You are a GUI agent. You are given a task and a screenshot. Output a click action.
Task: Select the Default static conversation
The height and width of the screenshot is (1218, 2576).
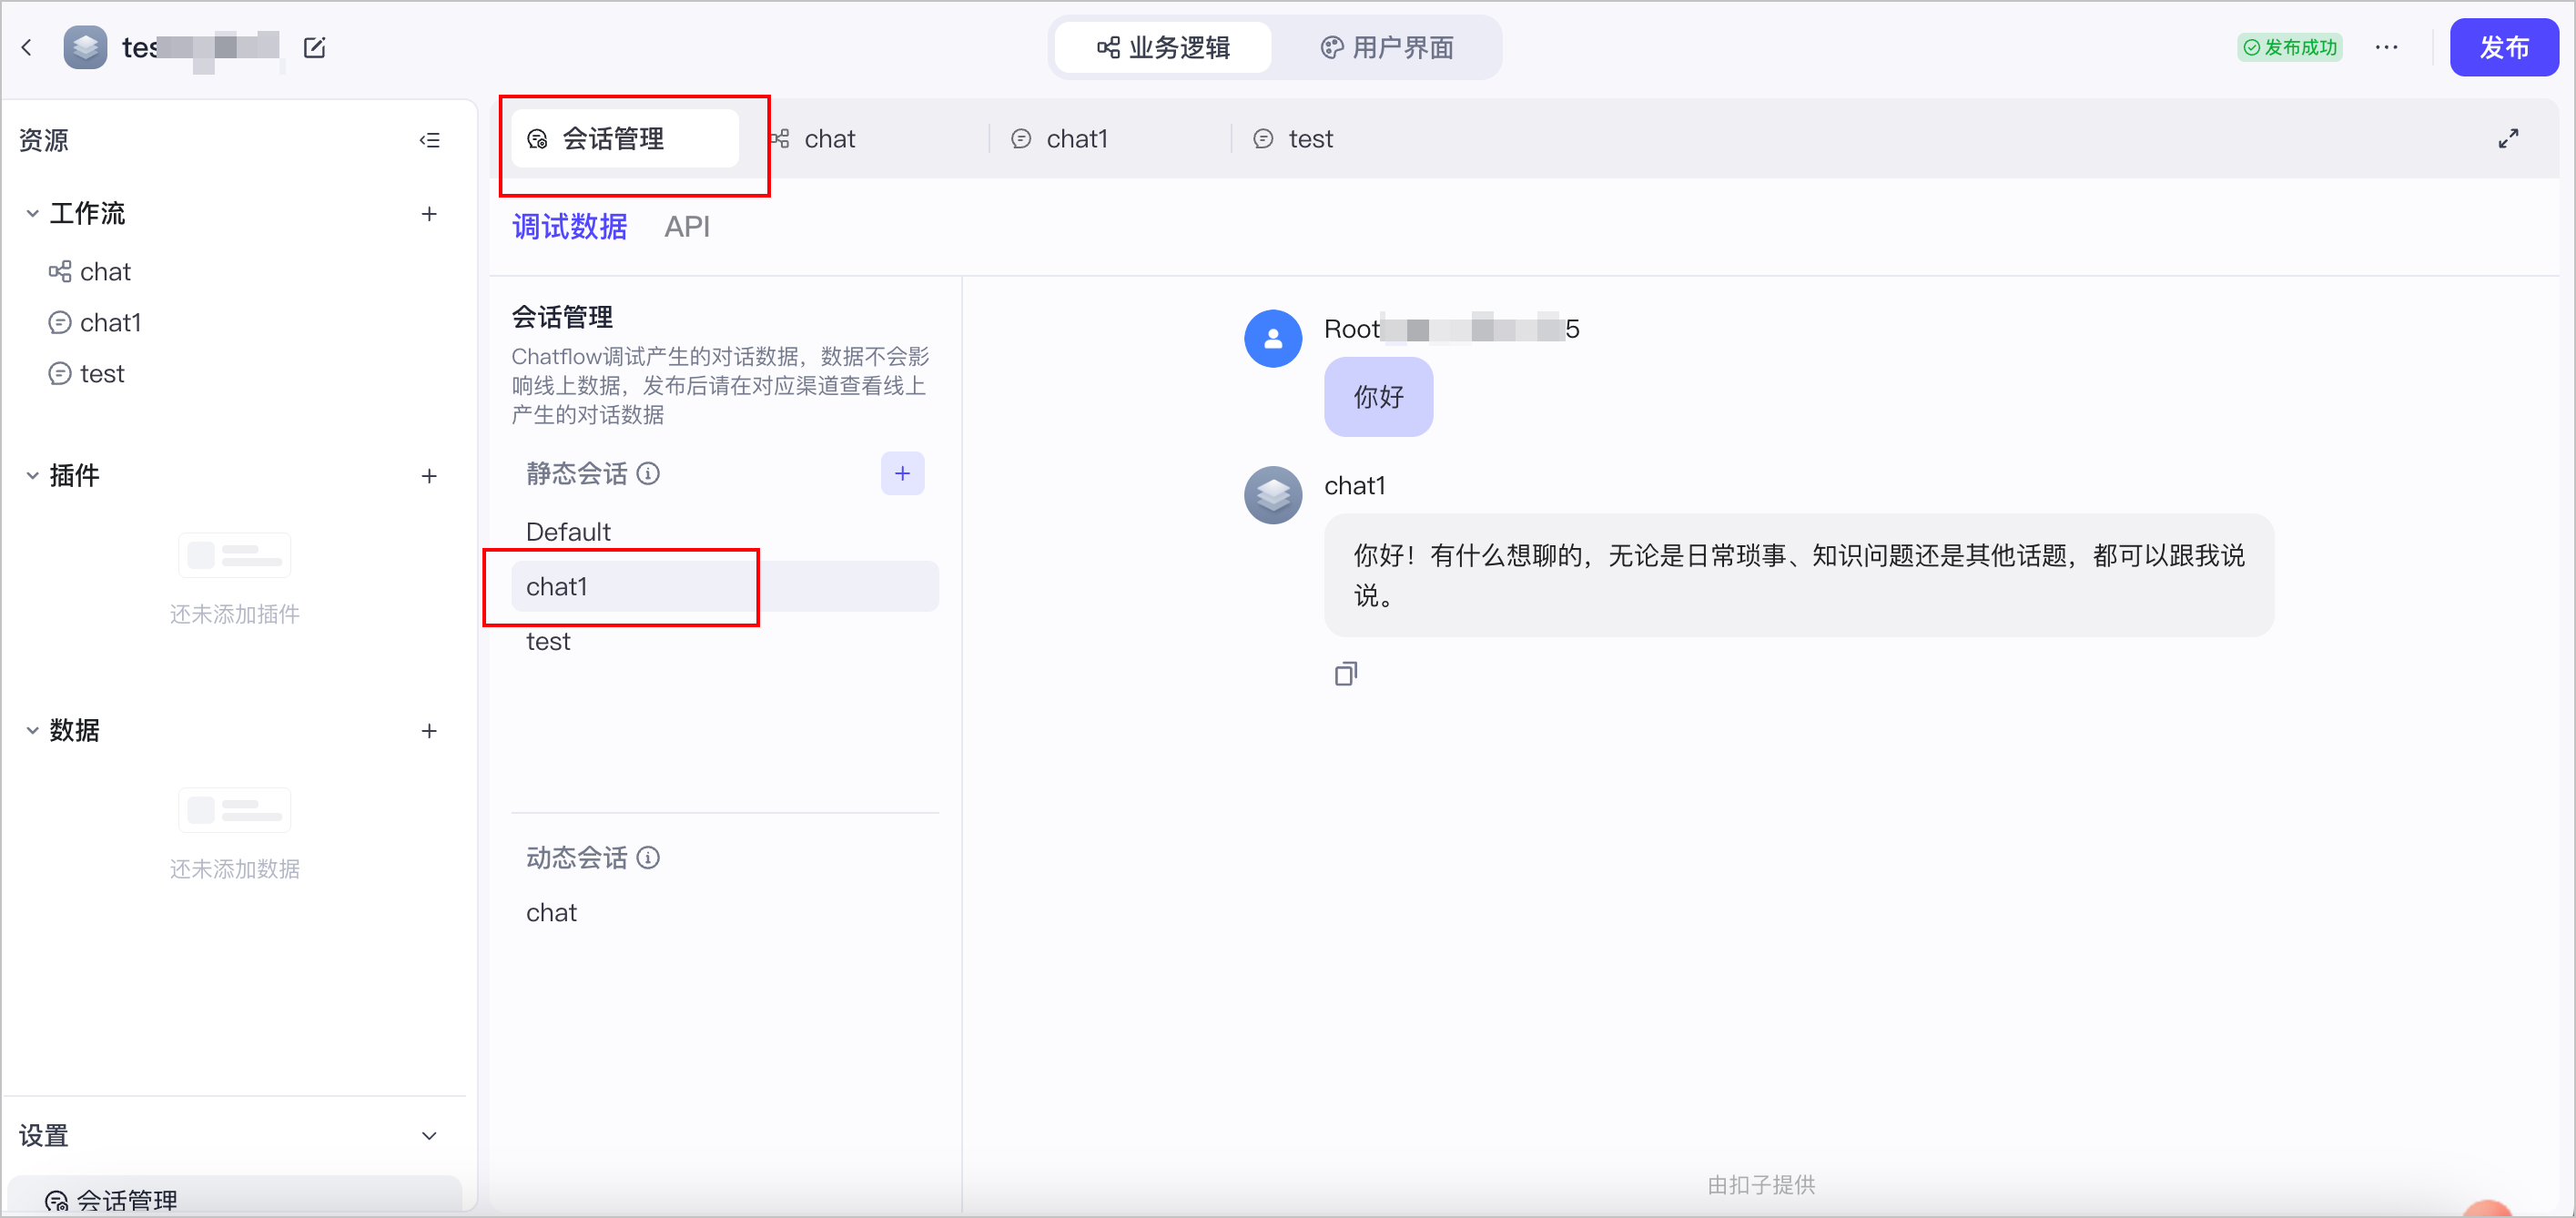pos(725,532)
